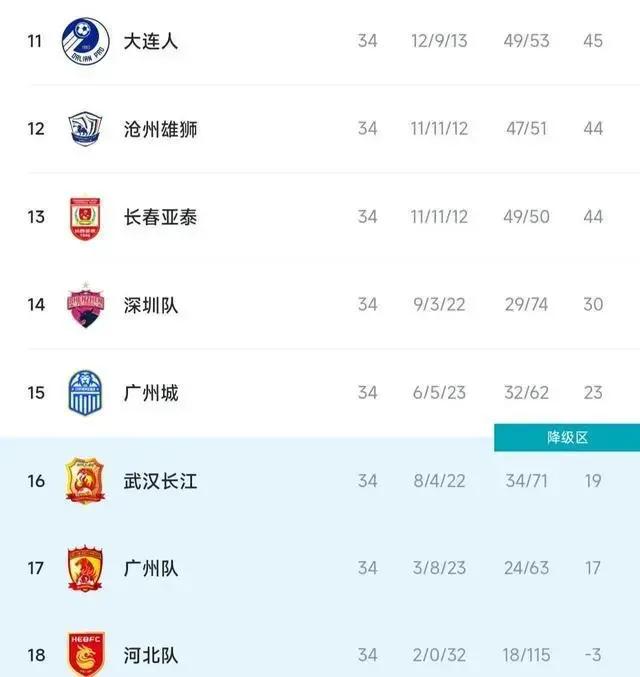Click the 广州队 red tiger badge
The width and height of the screenshot is (640, 677).
(83, 568)
